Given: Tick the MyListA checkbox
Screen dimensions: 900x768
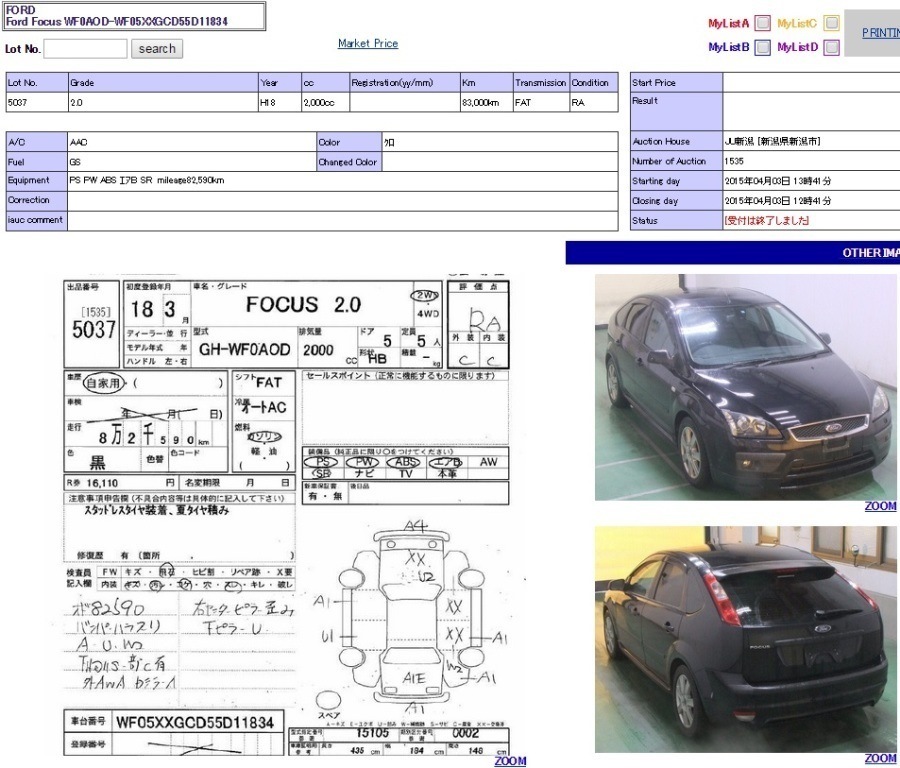Looking at the screenshot, I should [x=762, y=23].
